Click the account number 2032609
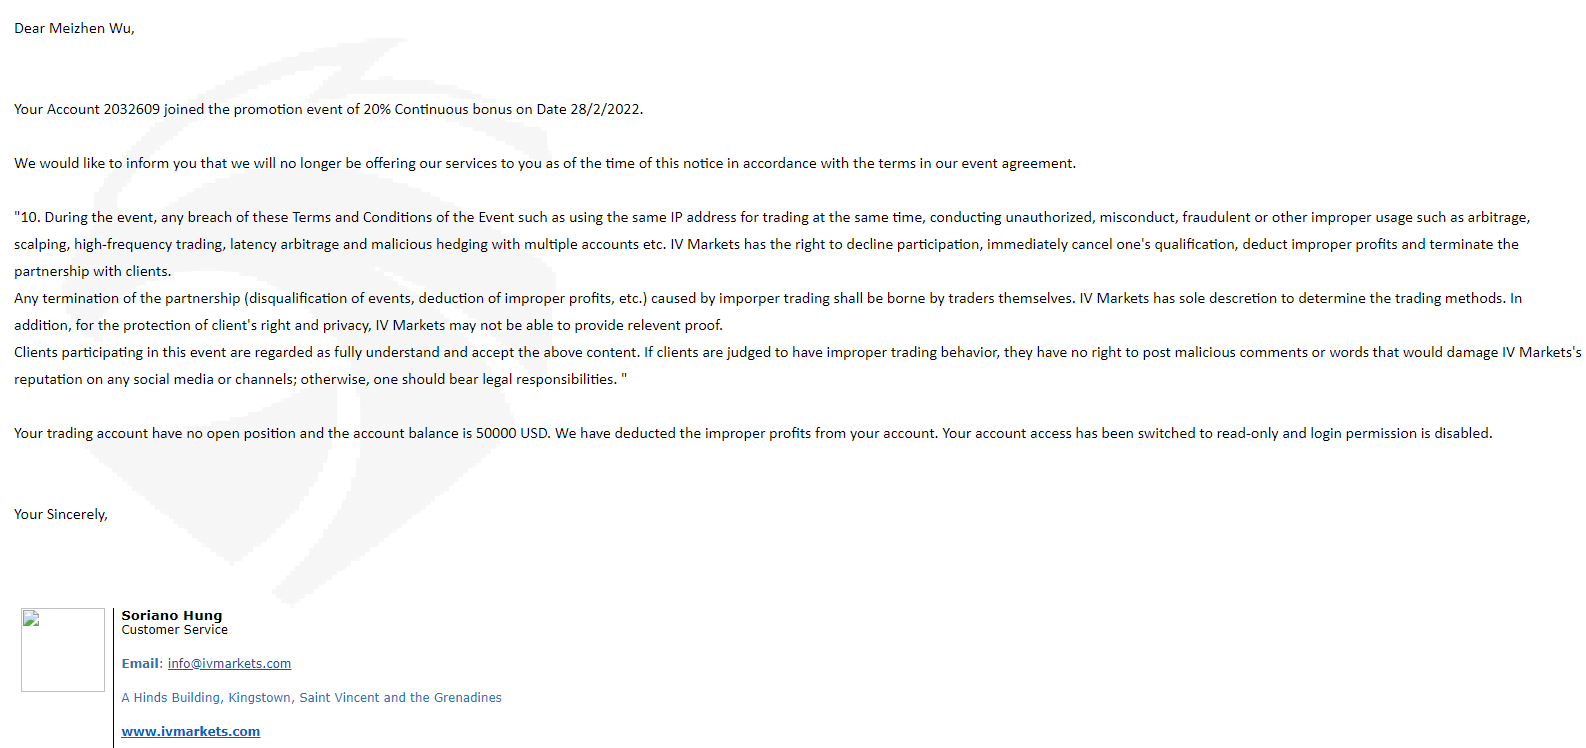This screenshot has width=1586, height=748. pyautogui.click(x=132, y=110)
